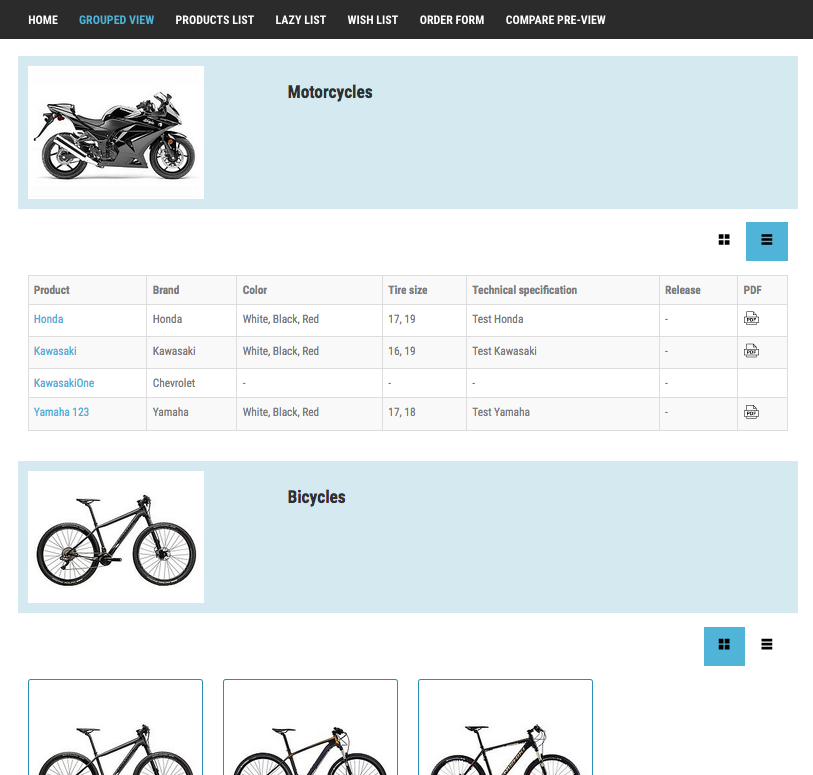Open the Kawasaki product link
Screen dimensions: 813x775
[55, 351]
